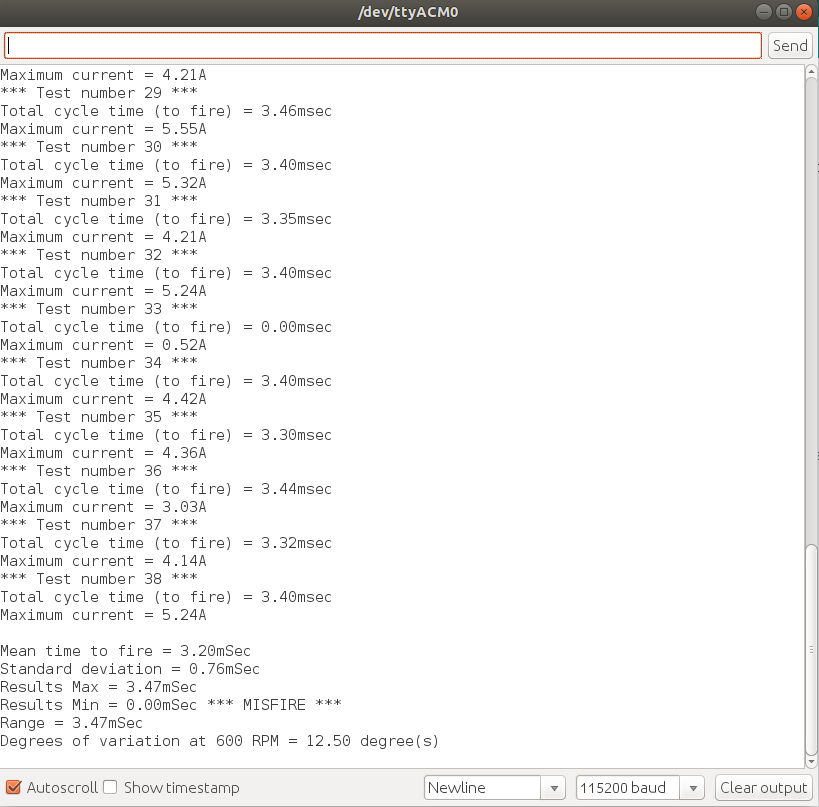
Task: Click the Mean time to fire line
Action: click(125, 651)
